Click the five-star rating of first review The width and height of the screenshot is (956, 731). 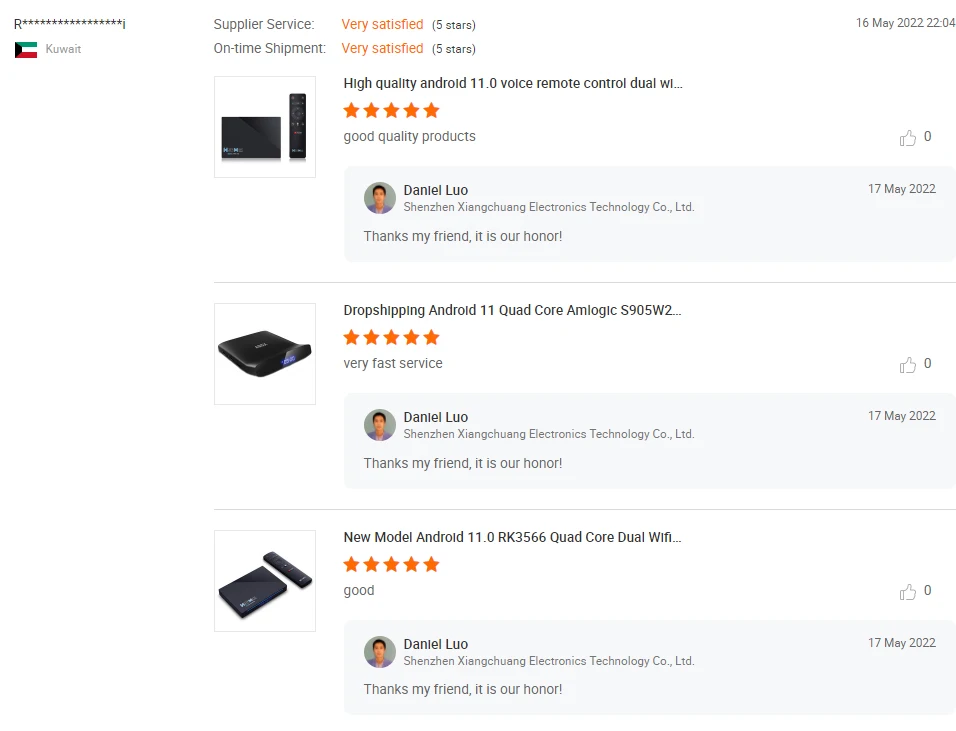pyautogui.click(x=391, y=110)
